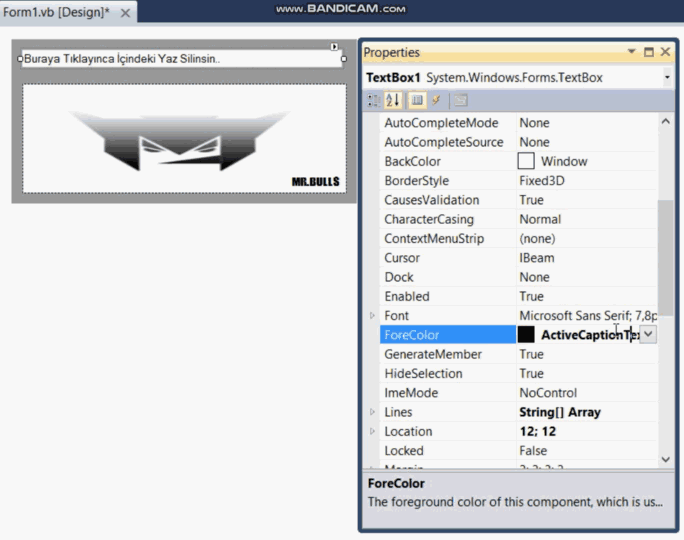Screen dimensions: 684x540
Task: Click the textbox with Buraya Tıklayınca text
Action: pyautogui.click(x=182, y=58)
